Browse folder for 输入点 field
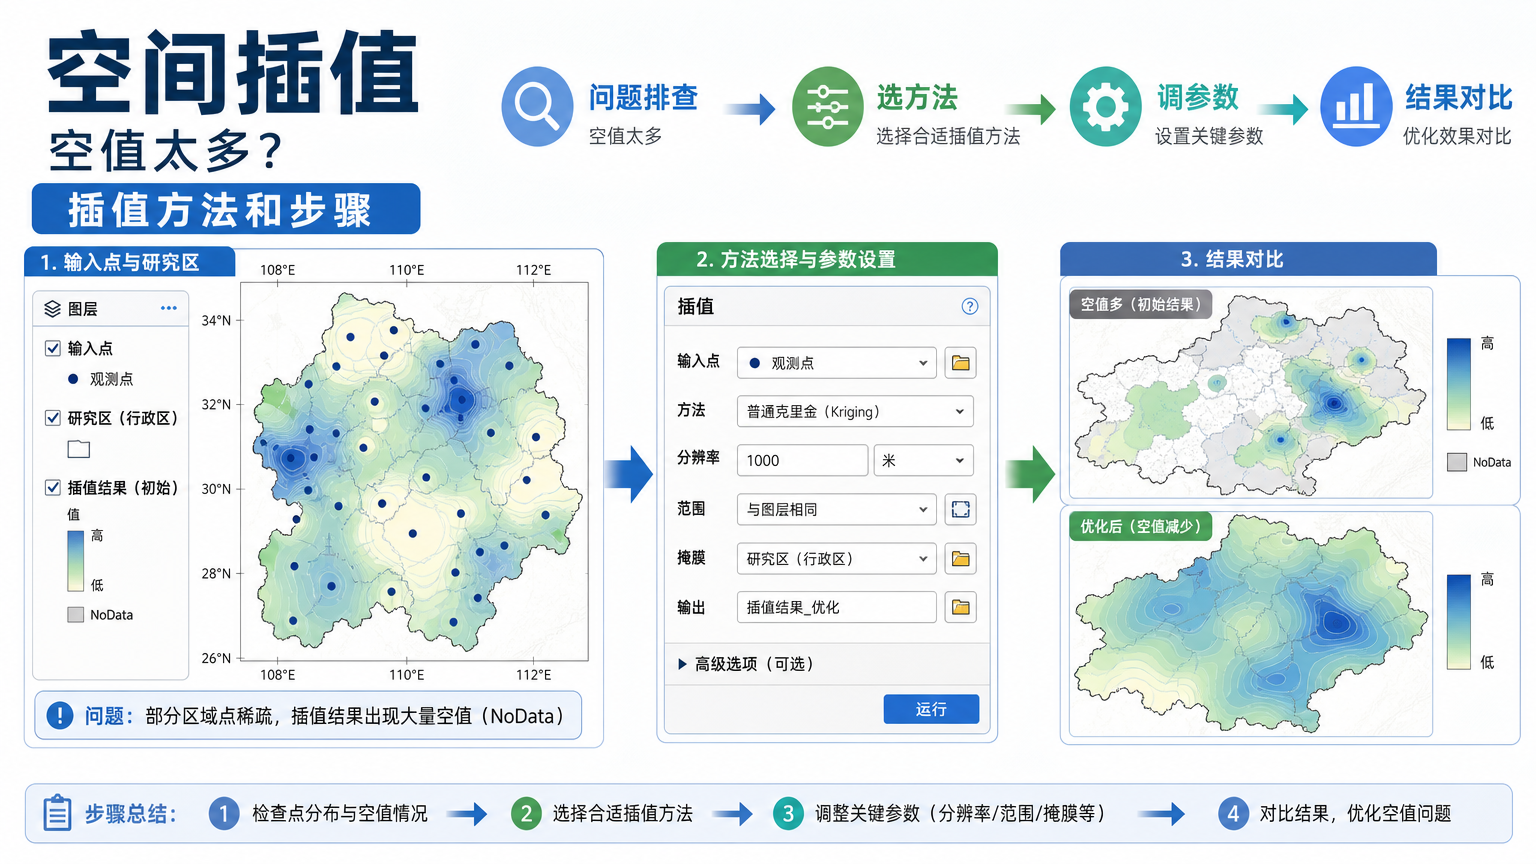The height and width of the screenshot is (864, 1536). (960, 363)
